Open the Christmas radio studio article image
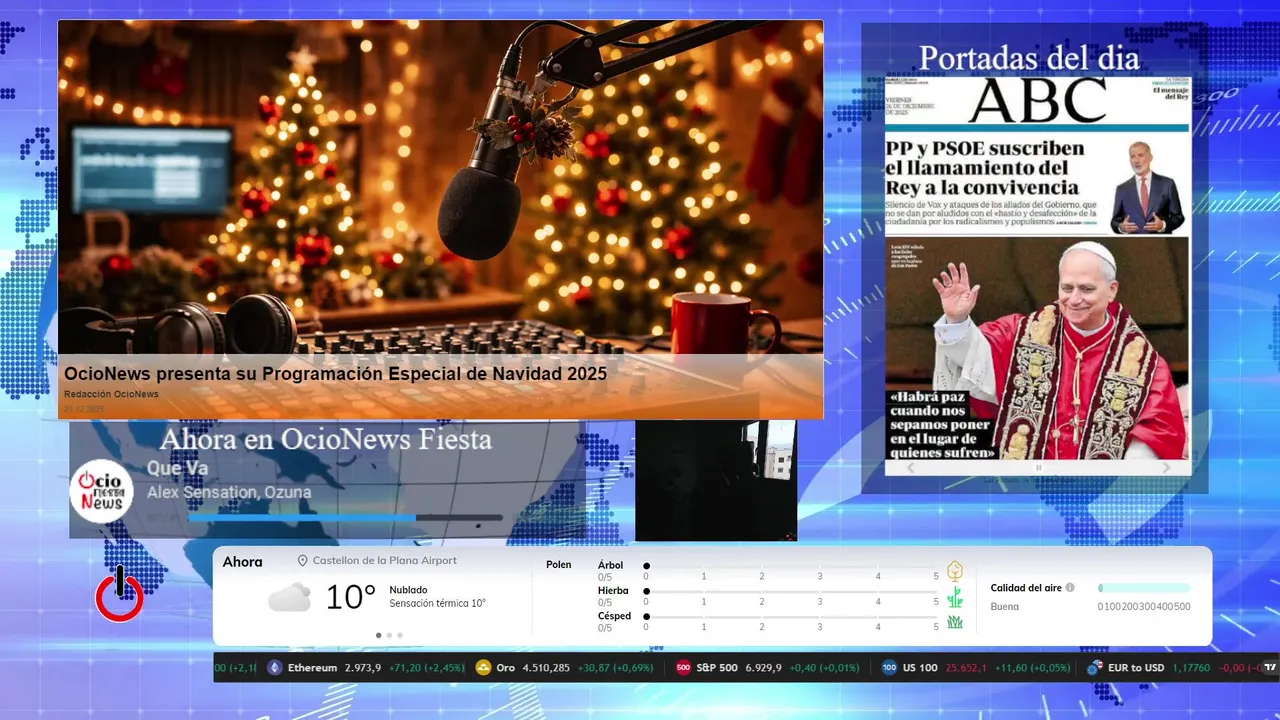 441,187
